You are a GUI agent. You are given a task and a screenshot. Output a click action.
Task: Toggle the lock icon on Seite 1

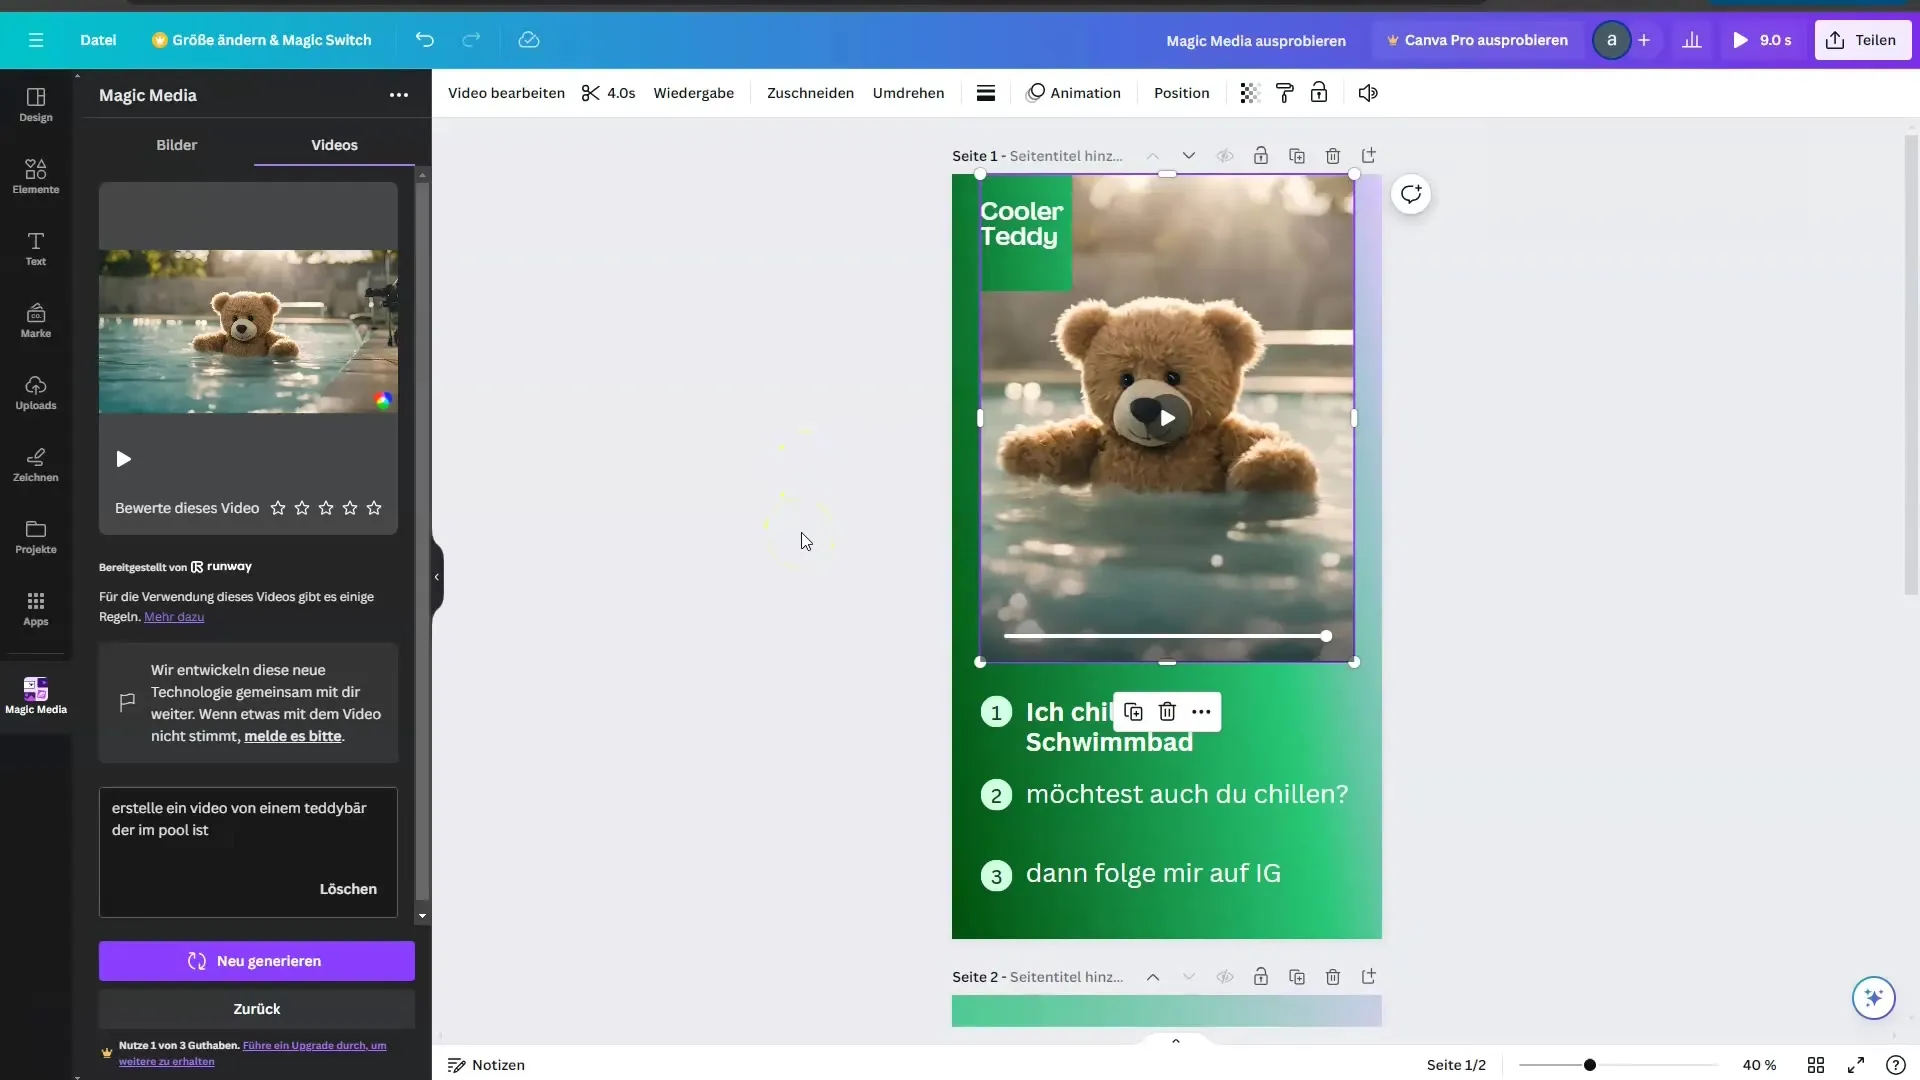pos(1259,156)
